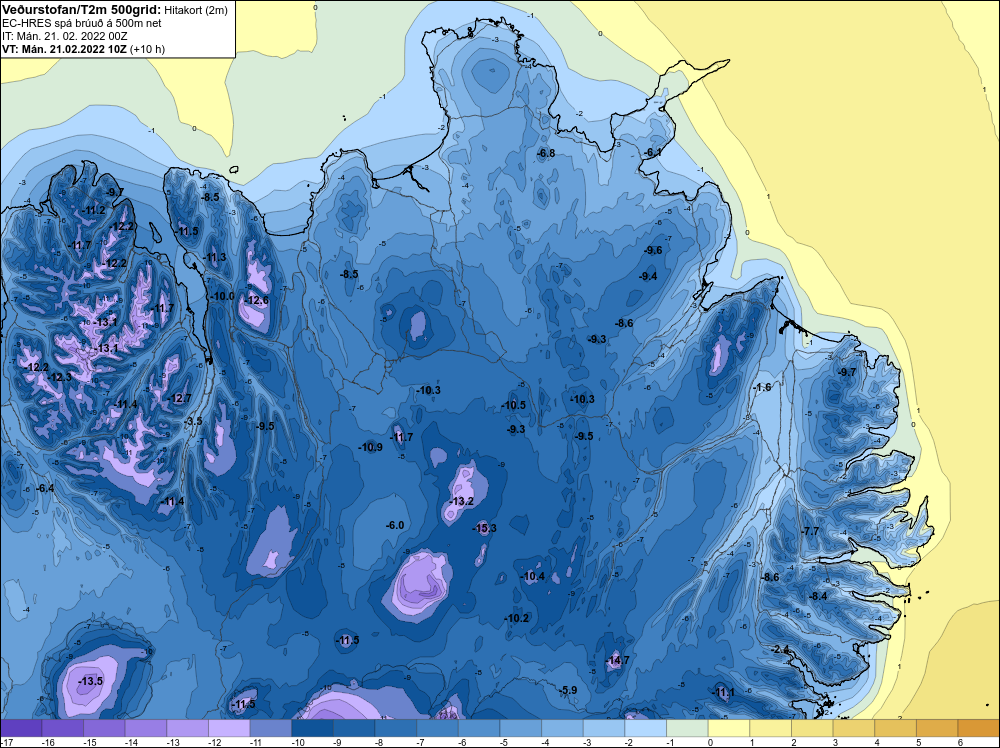Click the -13.5 temperature value
The image size is (1000, 748).
91,681
